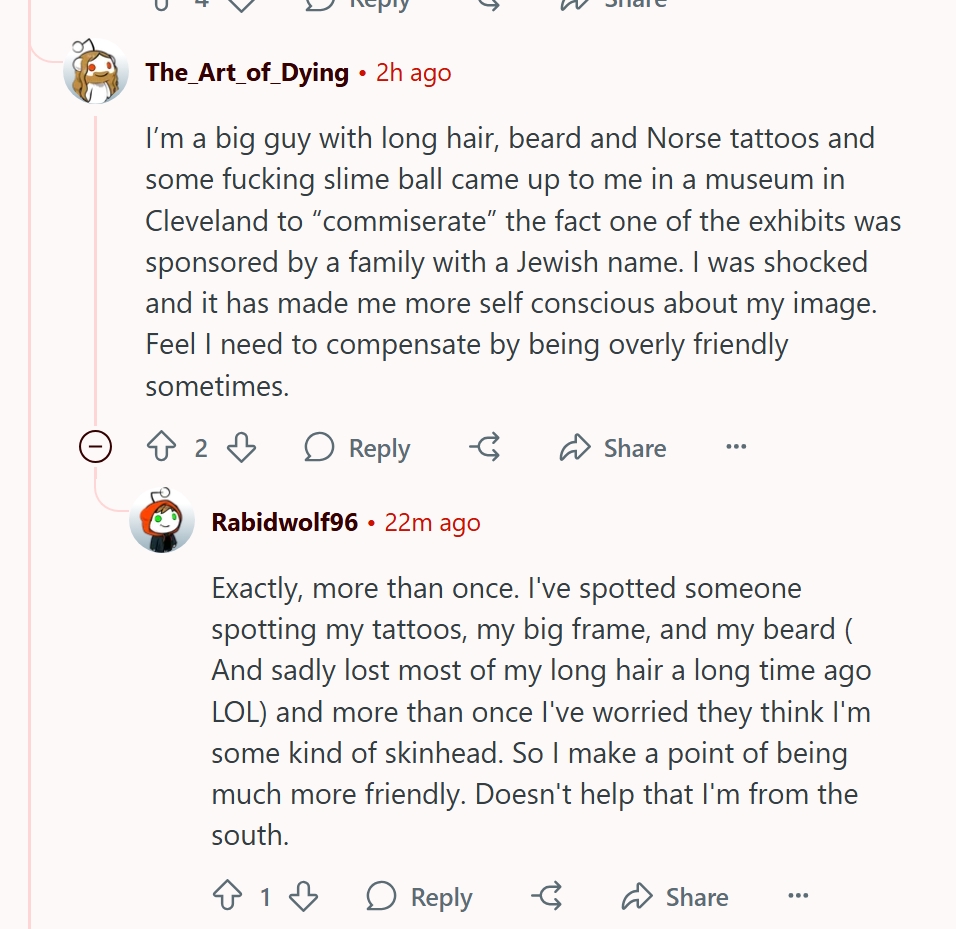This screenshot has width=956, height=929.
Task: Click the 2h ago timestamp
Action: click(x=413, y=73)
